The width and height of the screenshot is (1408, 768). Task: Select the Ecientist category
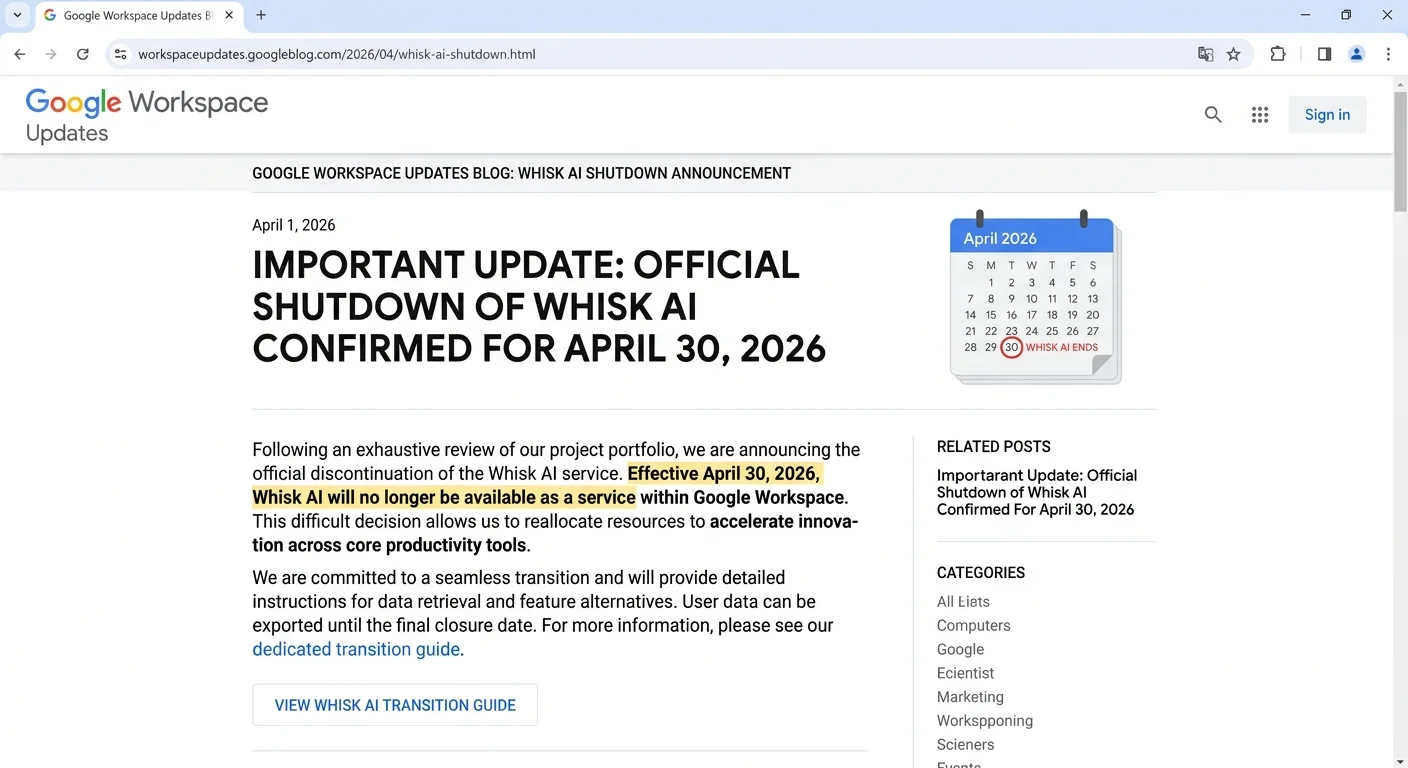[x=965, y=673]
